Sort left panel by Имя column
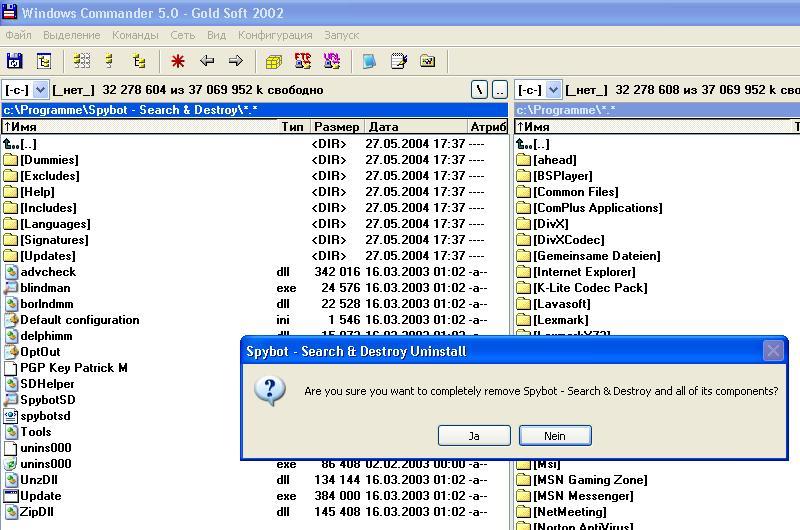The height and width of the screenshot is (530, 800). [140, 127]
